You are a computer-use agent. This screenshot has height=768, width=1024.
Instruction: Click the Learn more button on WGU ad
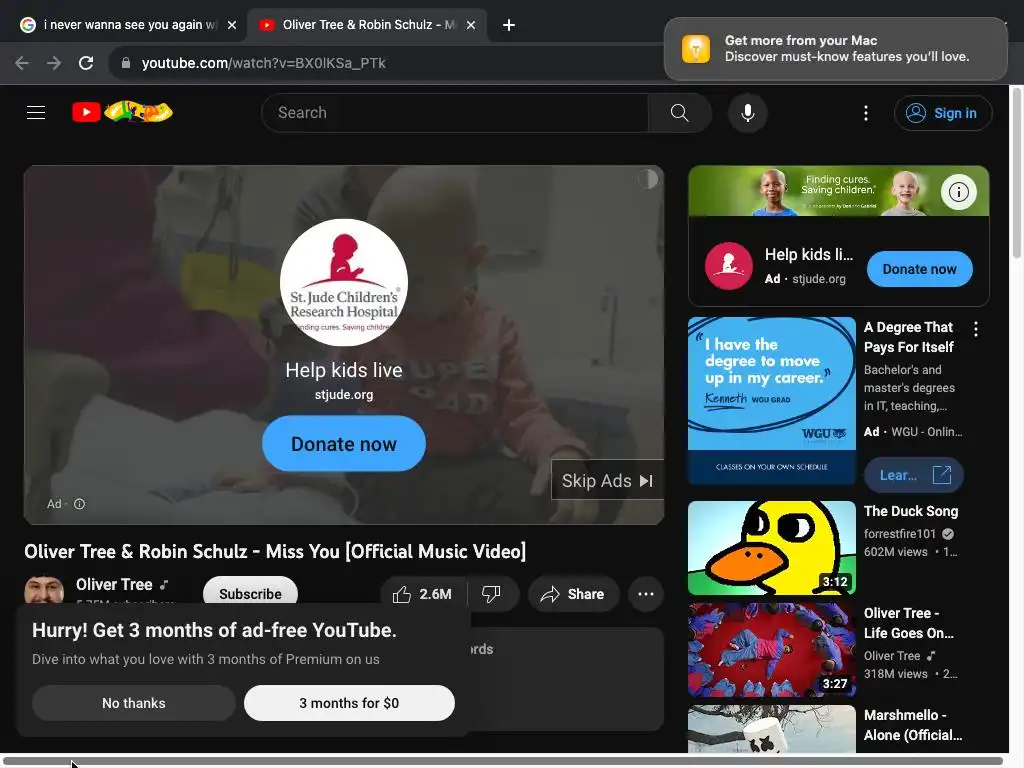914,475
